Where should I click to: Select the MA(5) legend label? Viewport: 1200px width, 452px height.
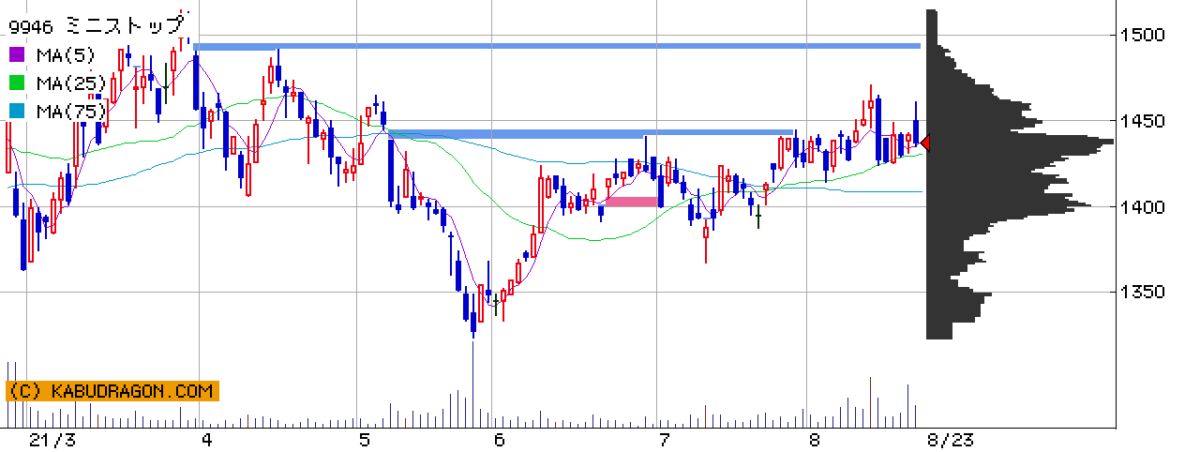[64, 55]
